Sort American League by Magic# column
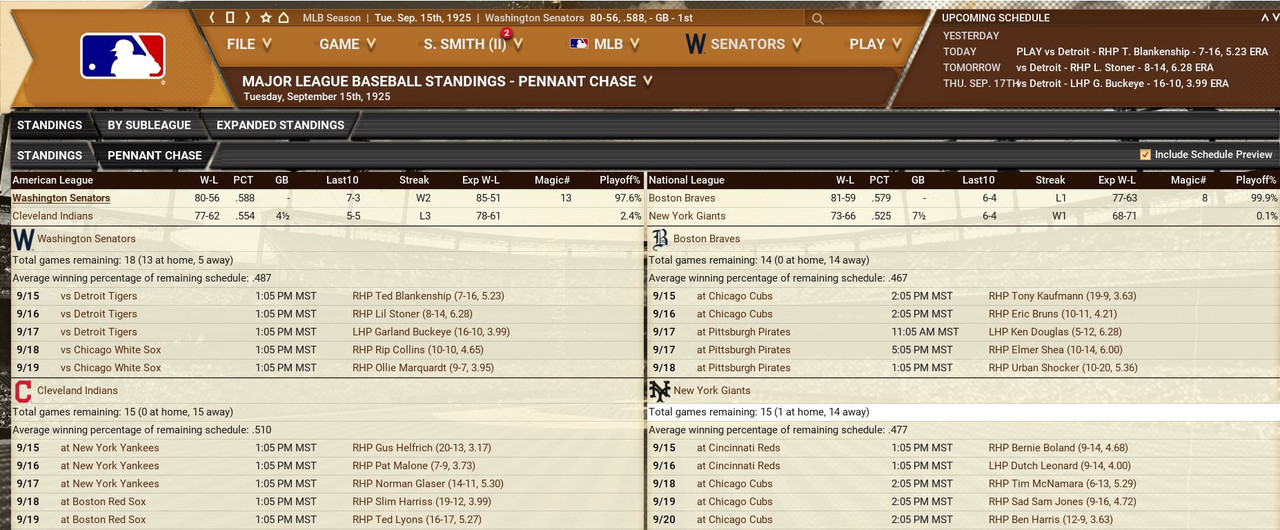Screen dimensions: 1280x530 [x=553, y=180]
